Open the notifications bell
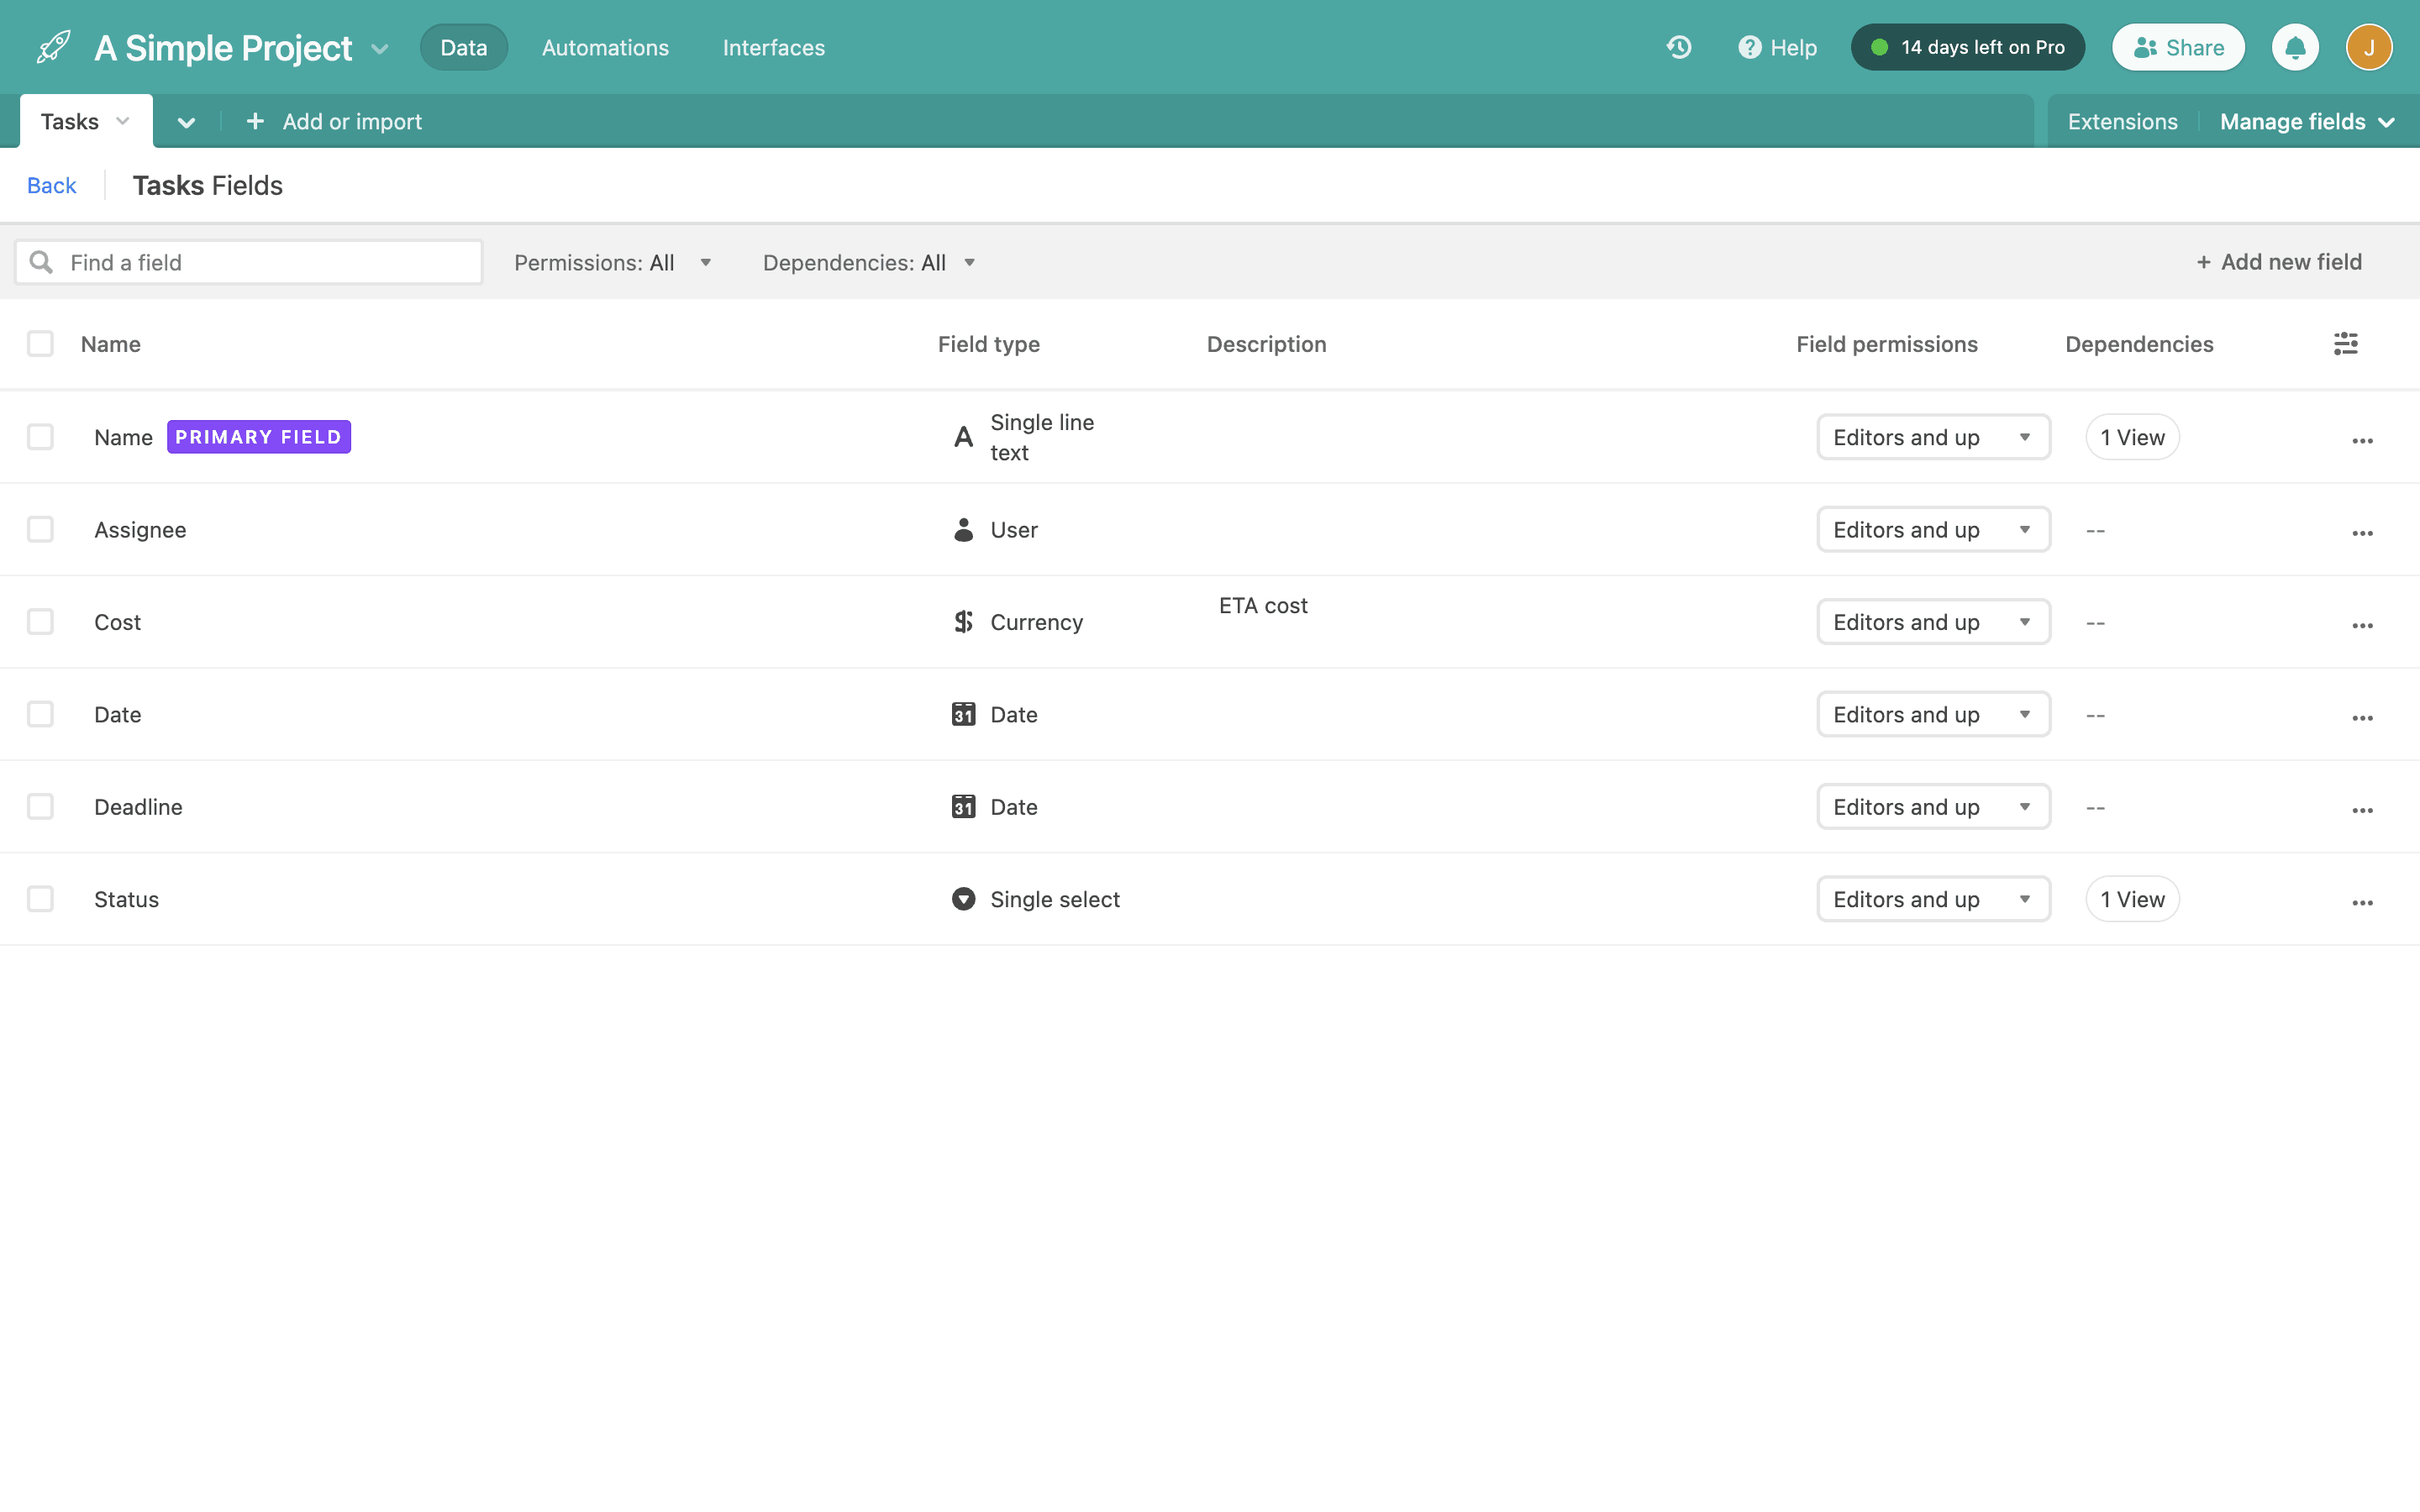This screenshot has width=2420, height=1512. (x=2295, y=47)
